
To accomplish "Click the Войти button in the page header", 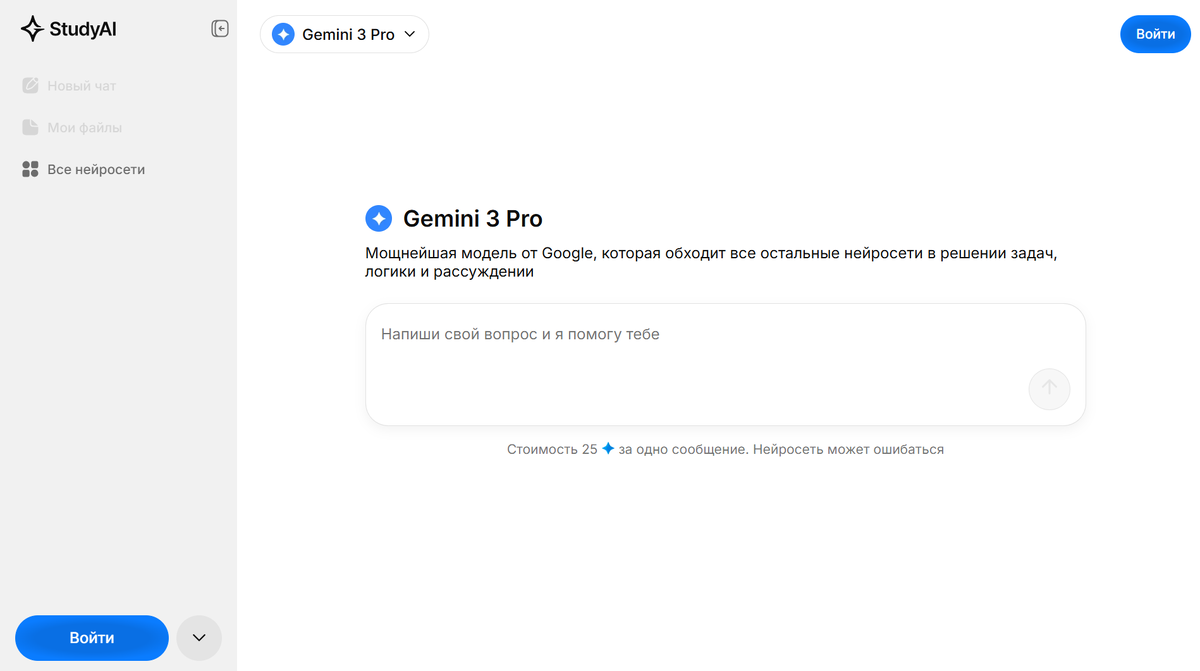I will pos(1155,34).
